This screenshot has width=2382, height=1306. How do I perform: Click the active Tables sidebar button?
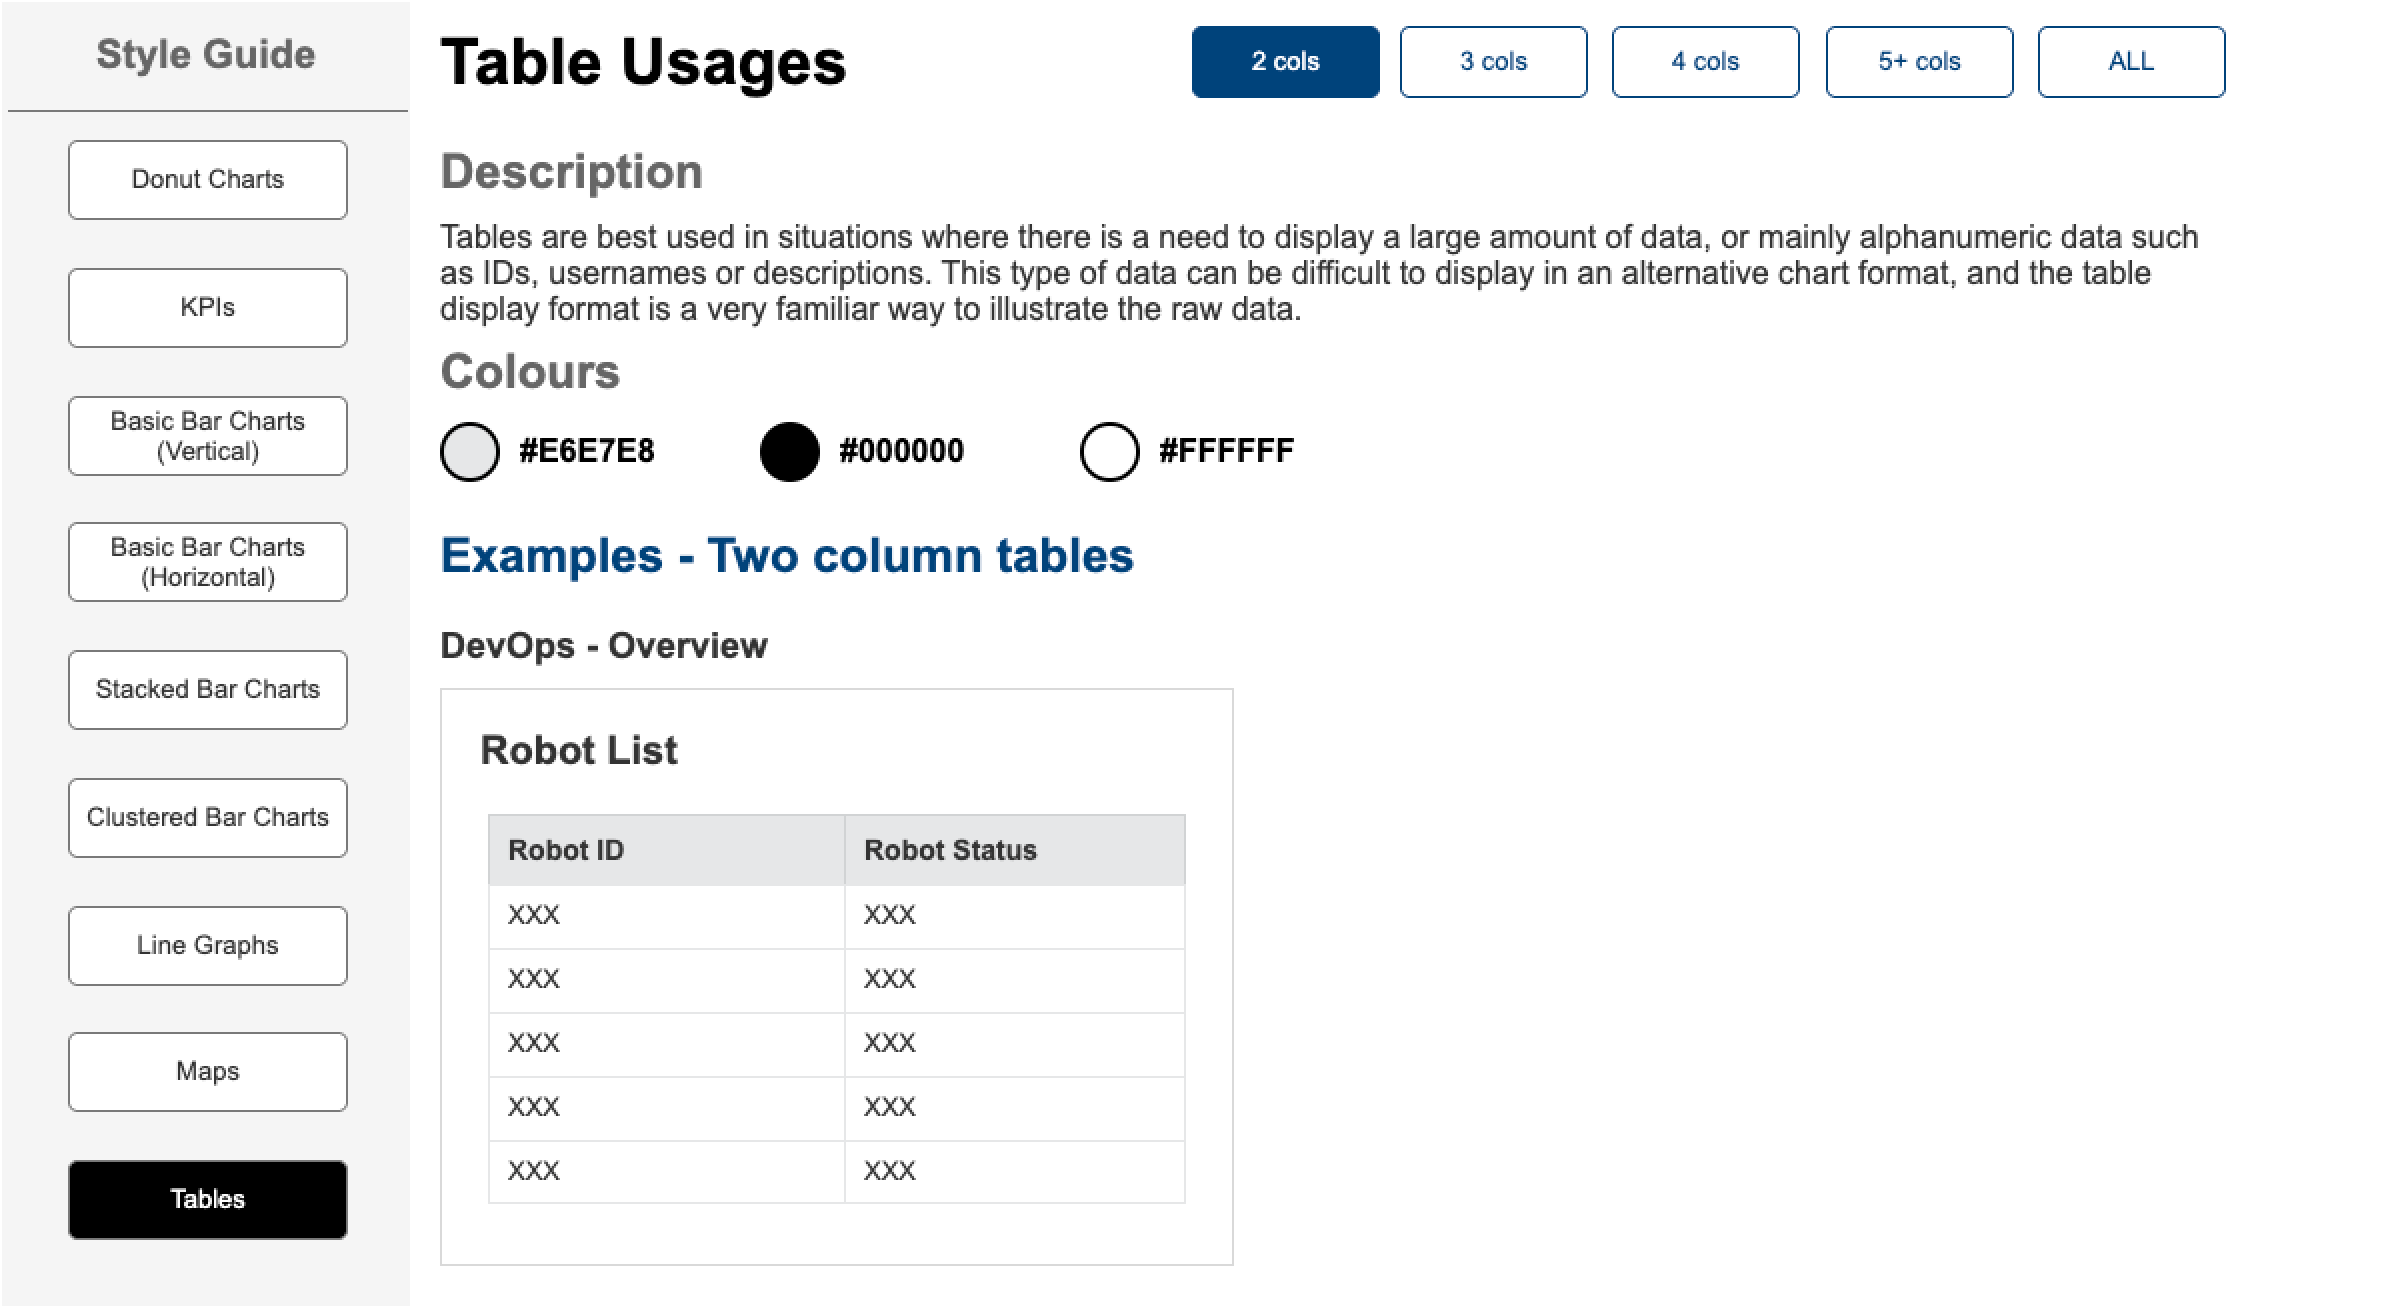click(x=208, y=1200)
